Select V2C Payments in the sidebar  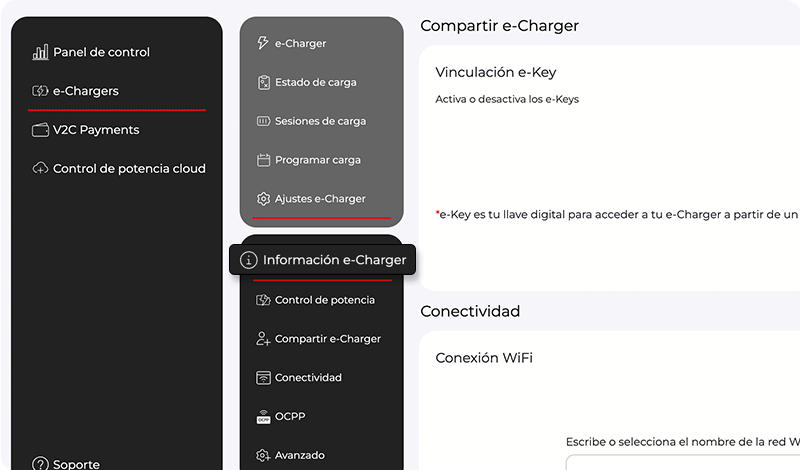[x=95, y=130]
